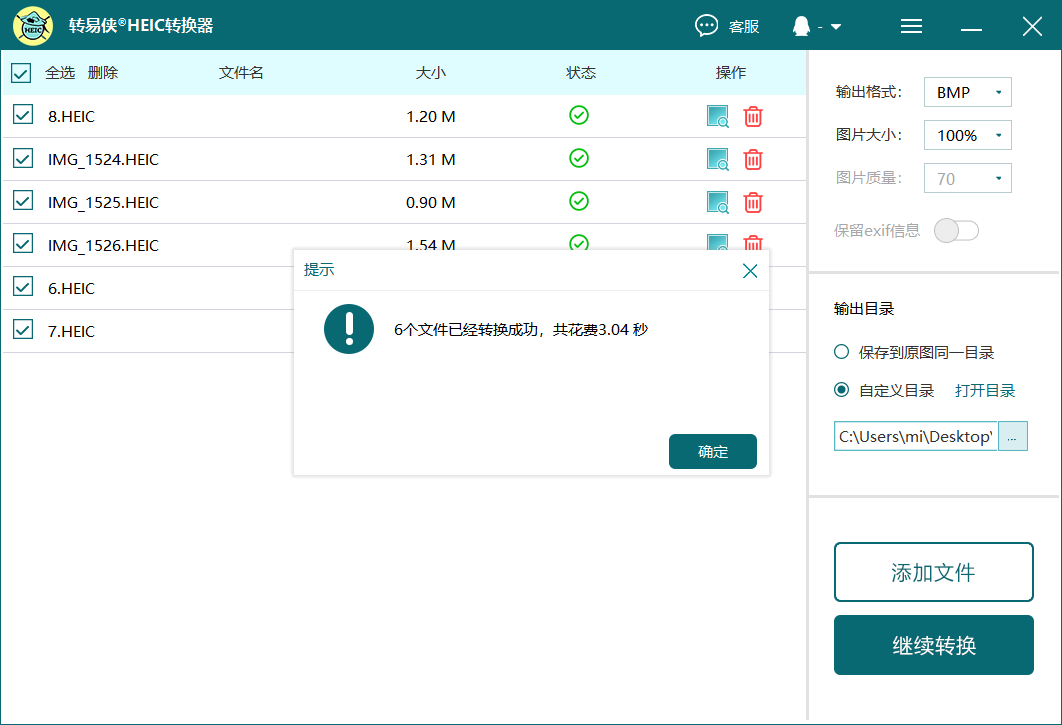
Task: Select 保存到原图同一目录 radio option
Action: tap(841, 352)
